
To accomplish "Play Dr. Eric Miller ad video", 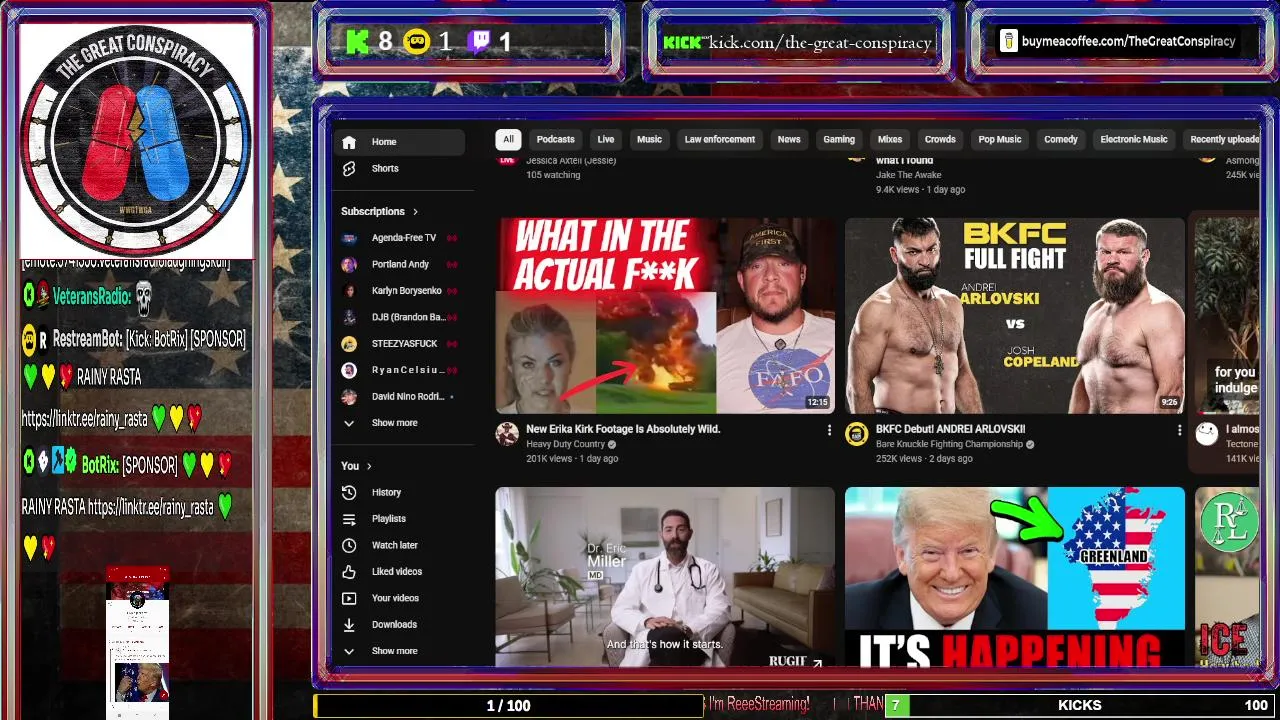I will pos(665,577).
